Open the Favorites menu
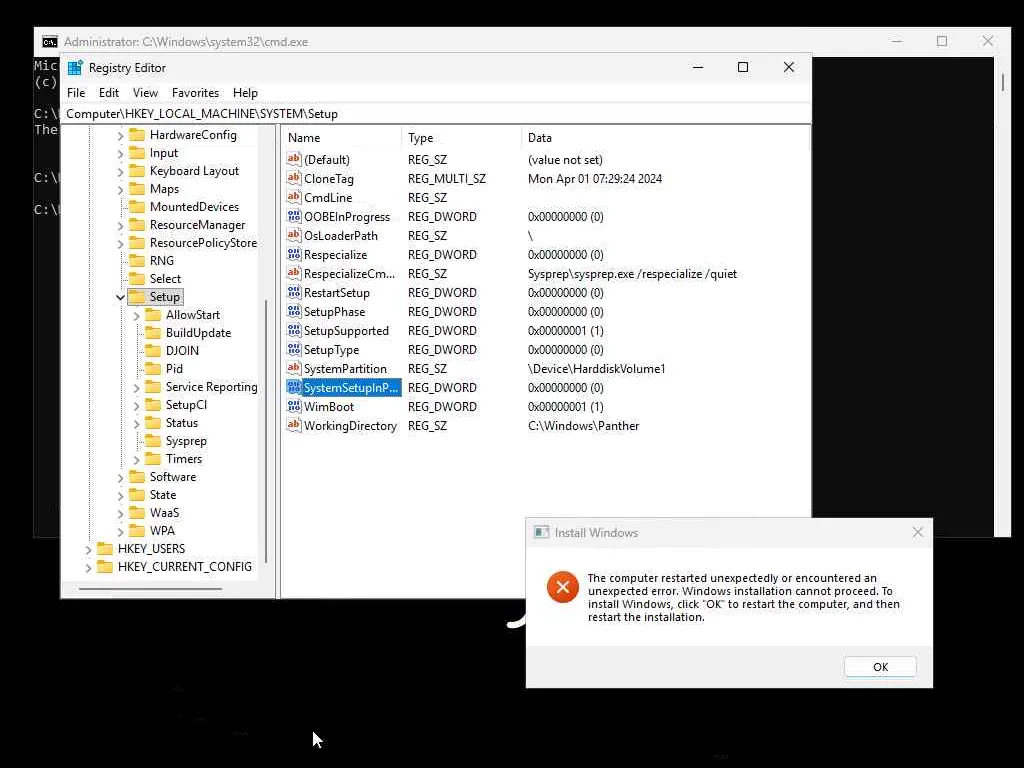1024x768 pixels. [195, 93]
